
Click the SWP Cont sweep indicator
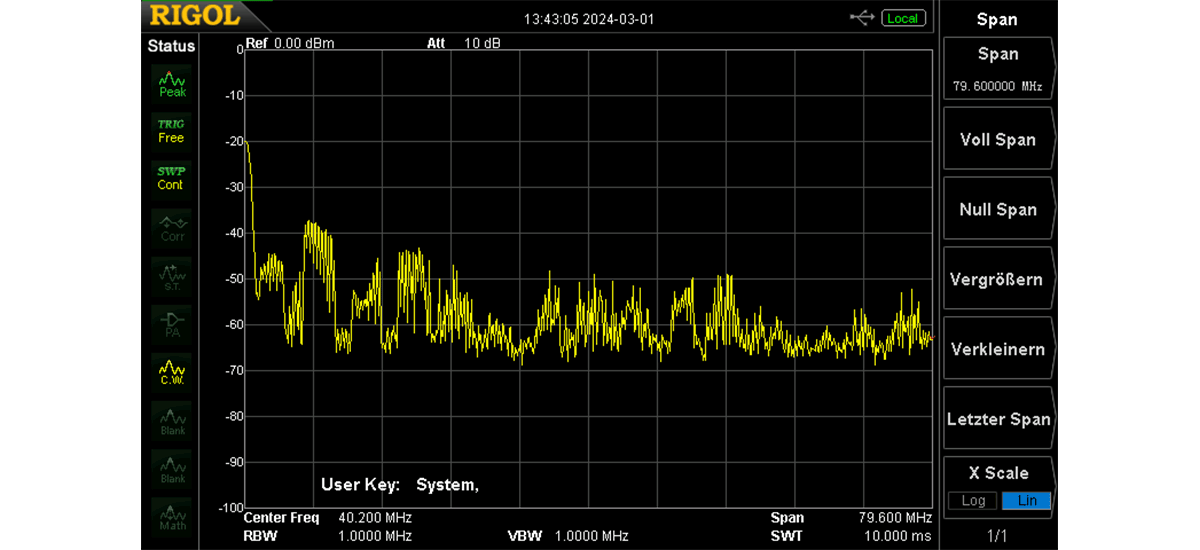[171, 178]
